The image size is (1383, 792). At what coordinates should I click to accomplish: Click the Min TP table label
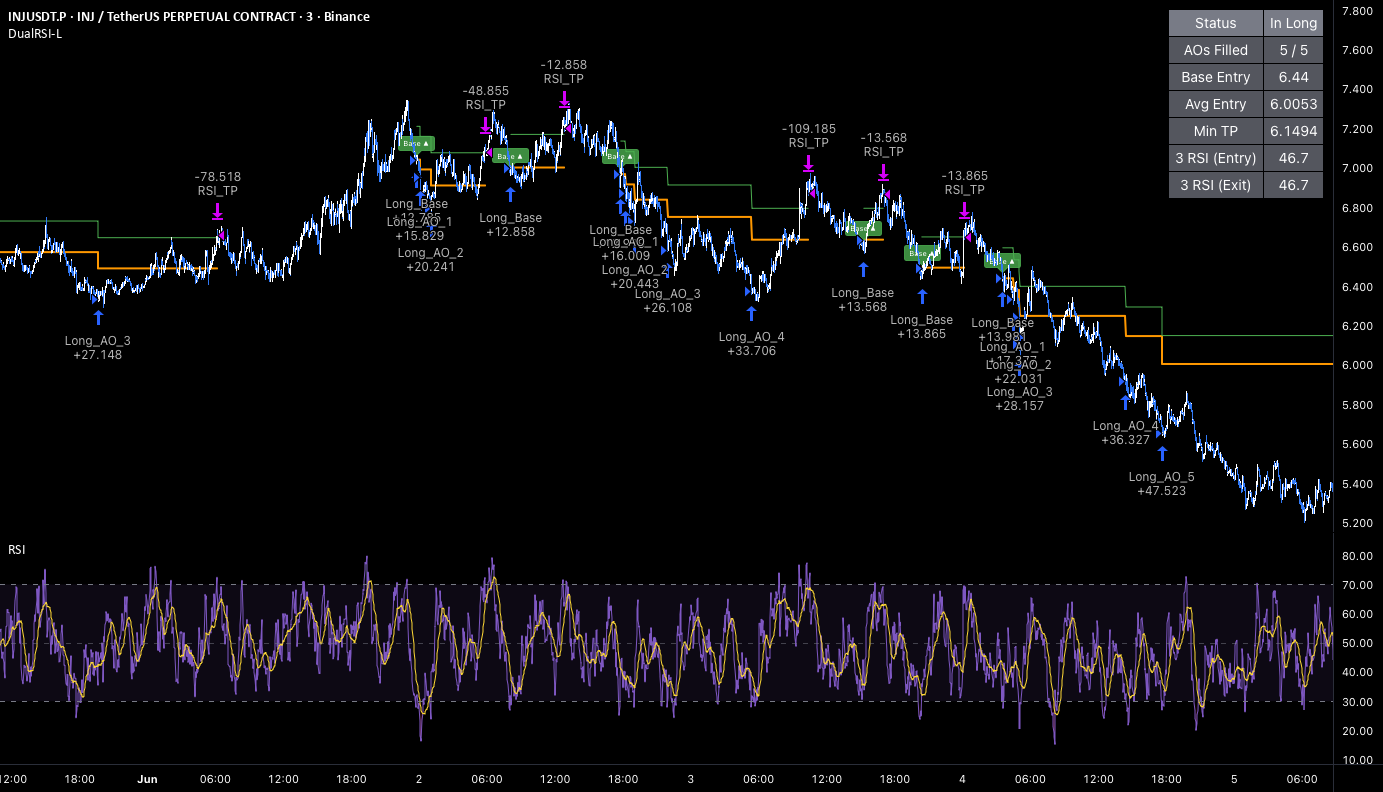[x=1215, y=131]
